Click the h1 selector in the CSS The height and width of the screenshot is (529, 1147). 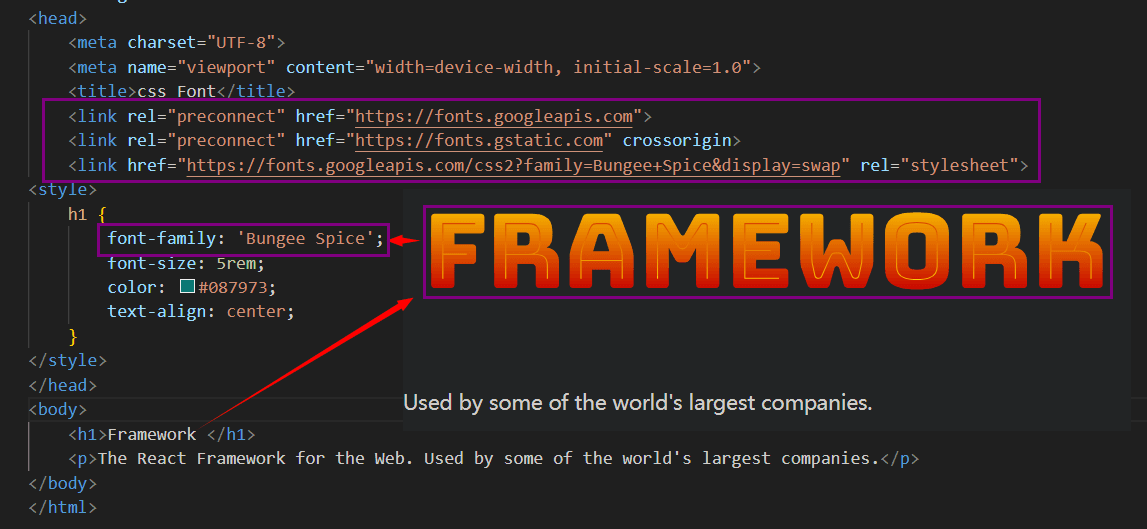pos(77,213)
